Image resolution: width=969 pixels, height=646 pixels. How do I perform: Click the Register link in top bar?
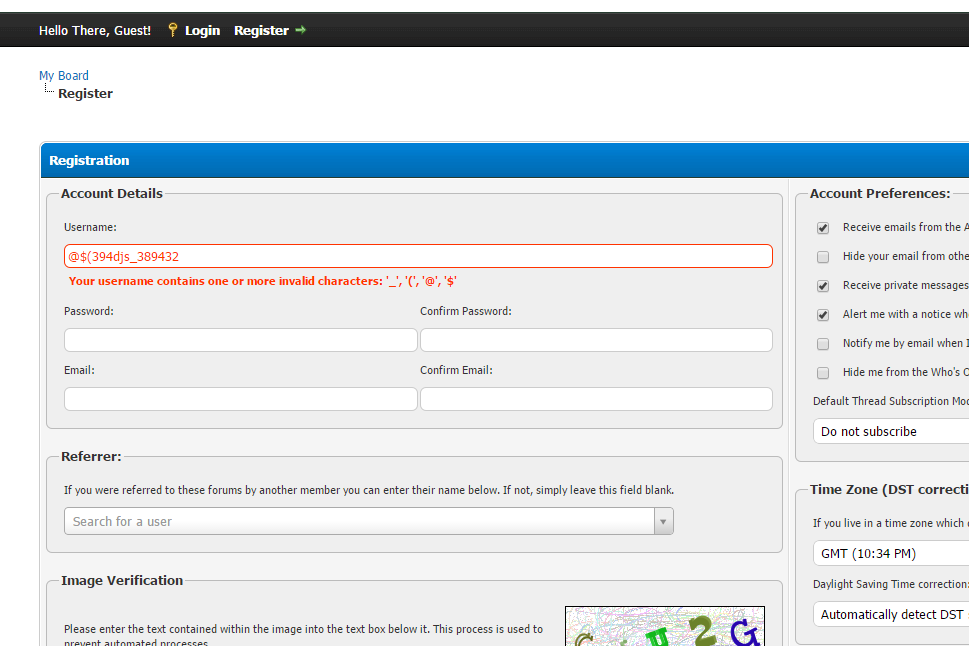261,30
